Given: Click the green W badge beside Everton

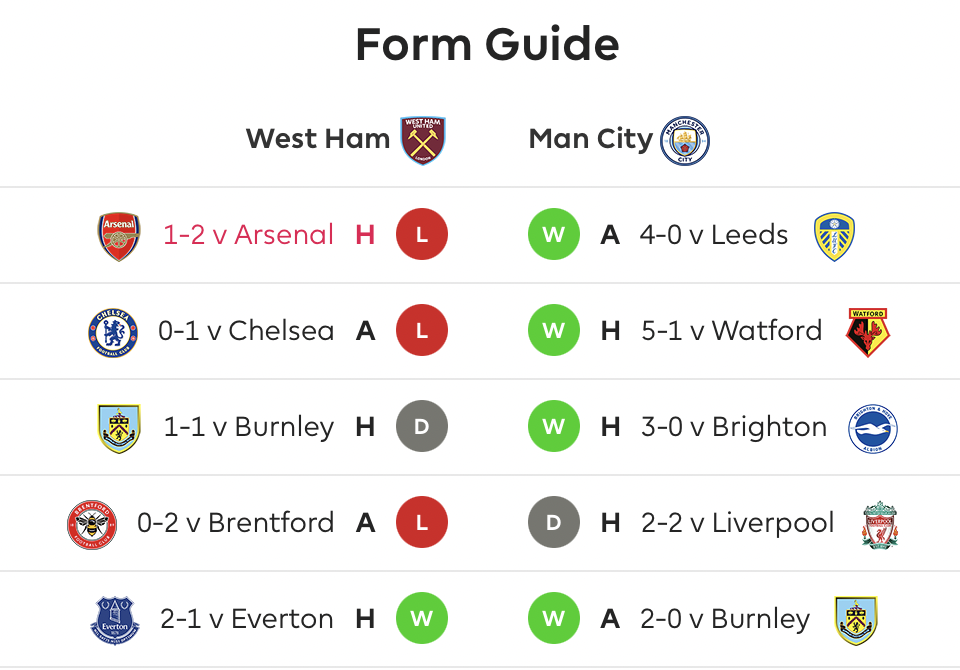Looking at the screenshot, I should pyautogui.click(x=421, y=620).
